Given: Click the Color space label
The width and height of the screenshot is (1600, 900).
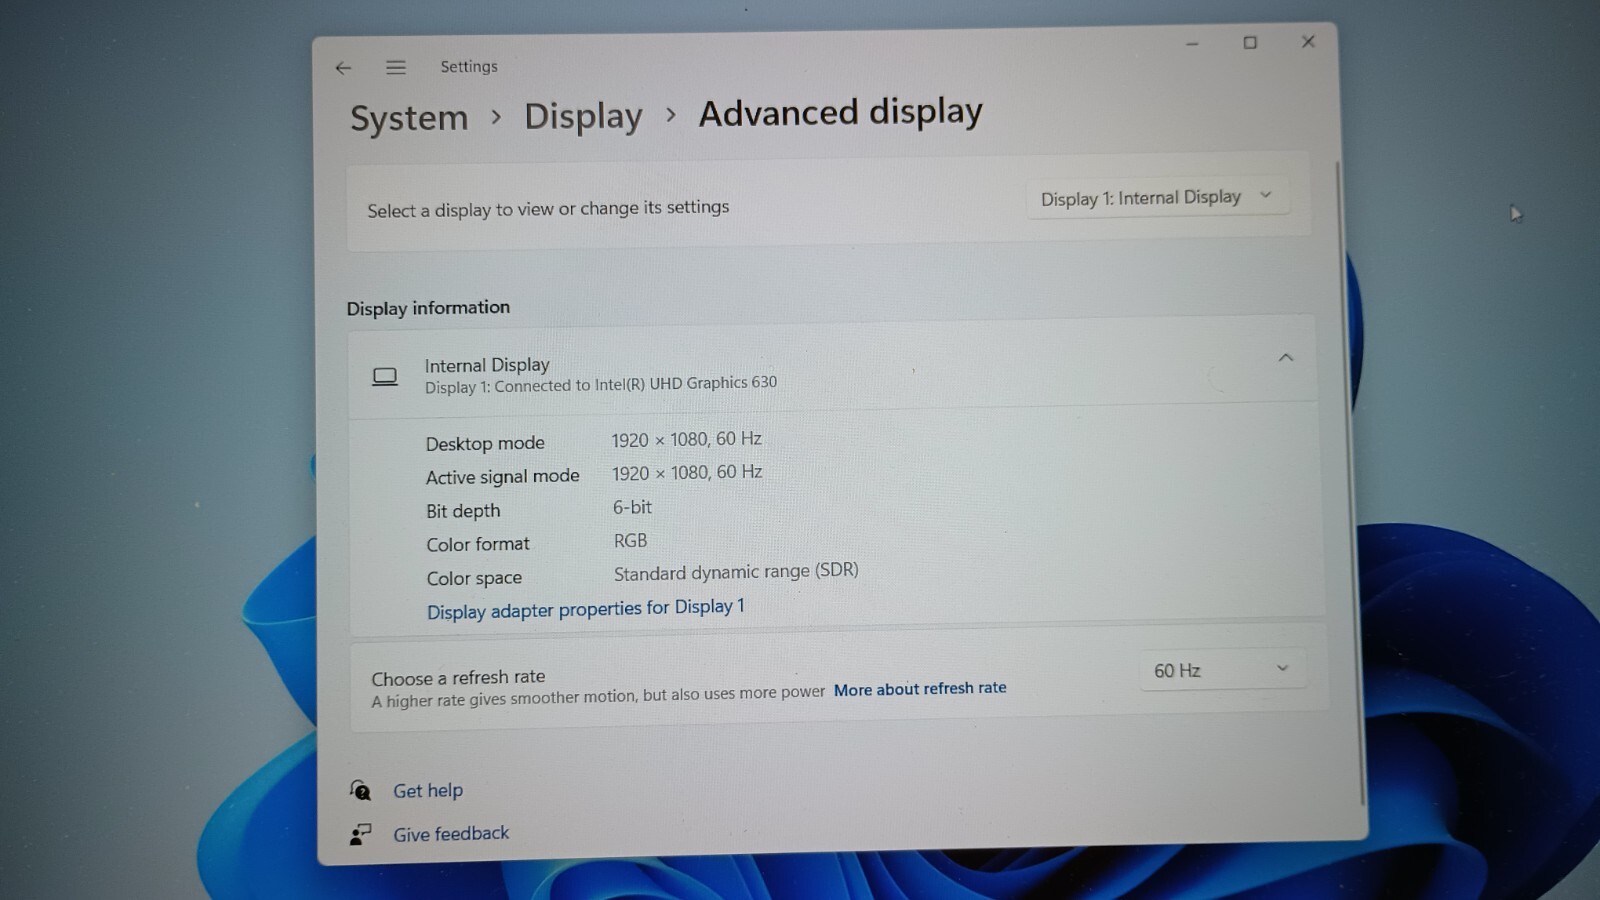Looking at the screenshot, I should coord(474,578).
